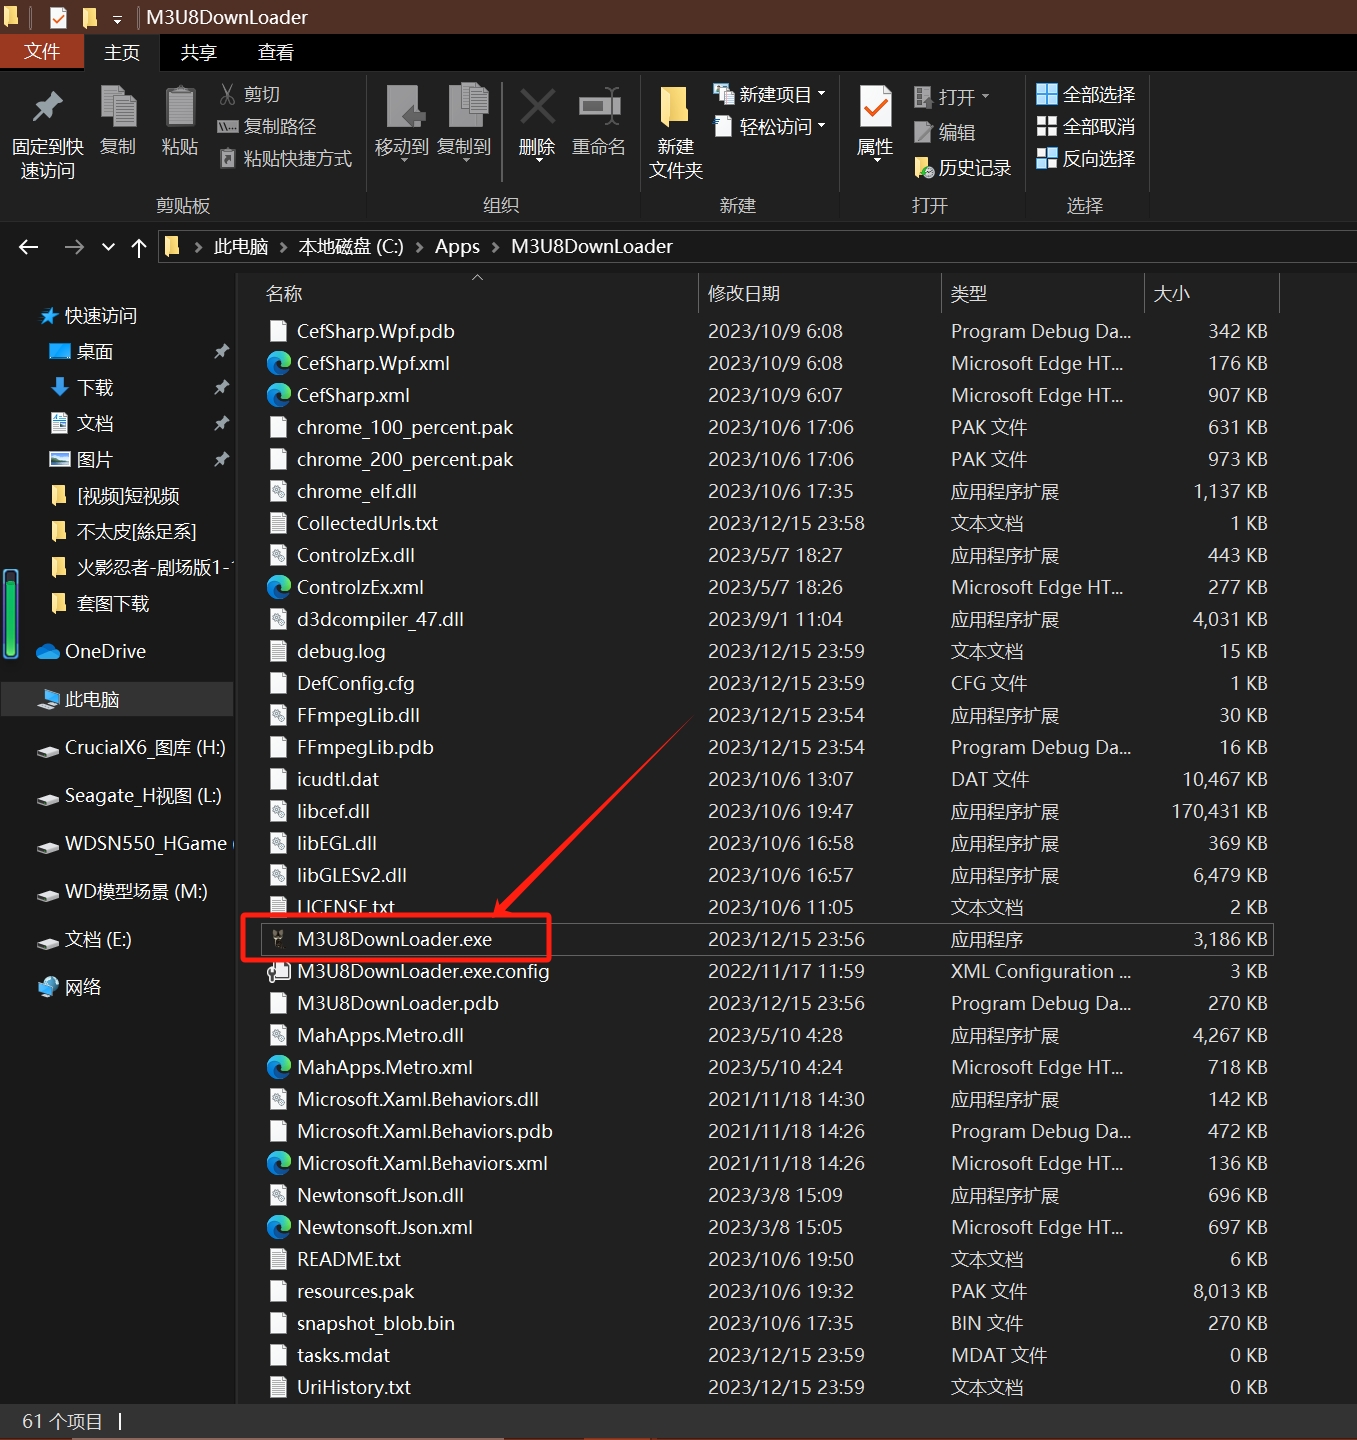Expand the chevron after 此电脑 in address bar
This screenshot has width=1357, height=1440.
(283, 247)
